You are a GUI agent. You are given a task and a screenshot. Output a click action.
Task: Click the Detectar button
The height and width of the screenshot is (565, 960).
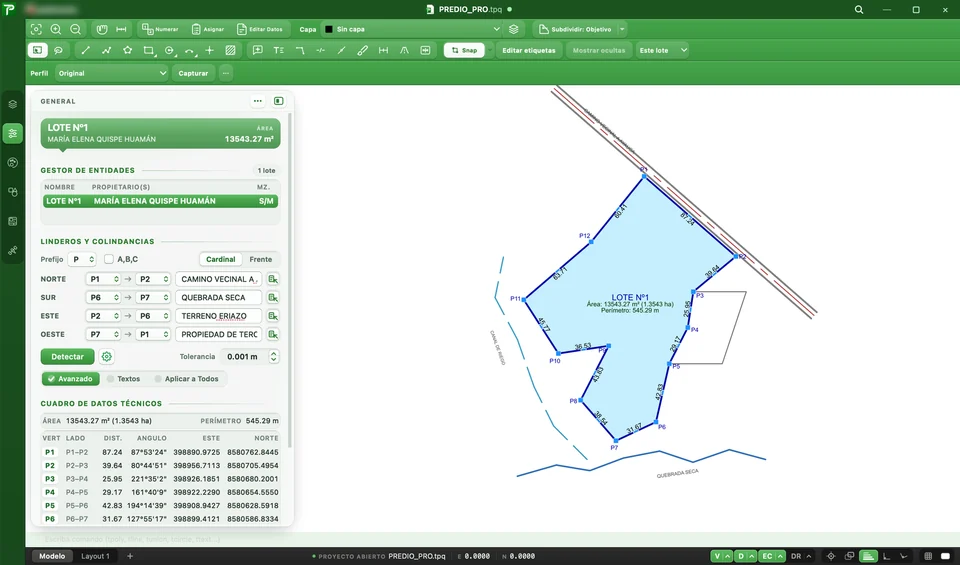pos(67,356)
